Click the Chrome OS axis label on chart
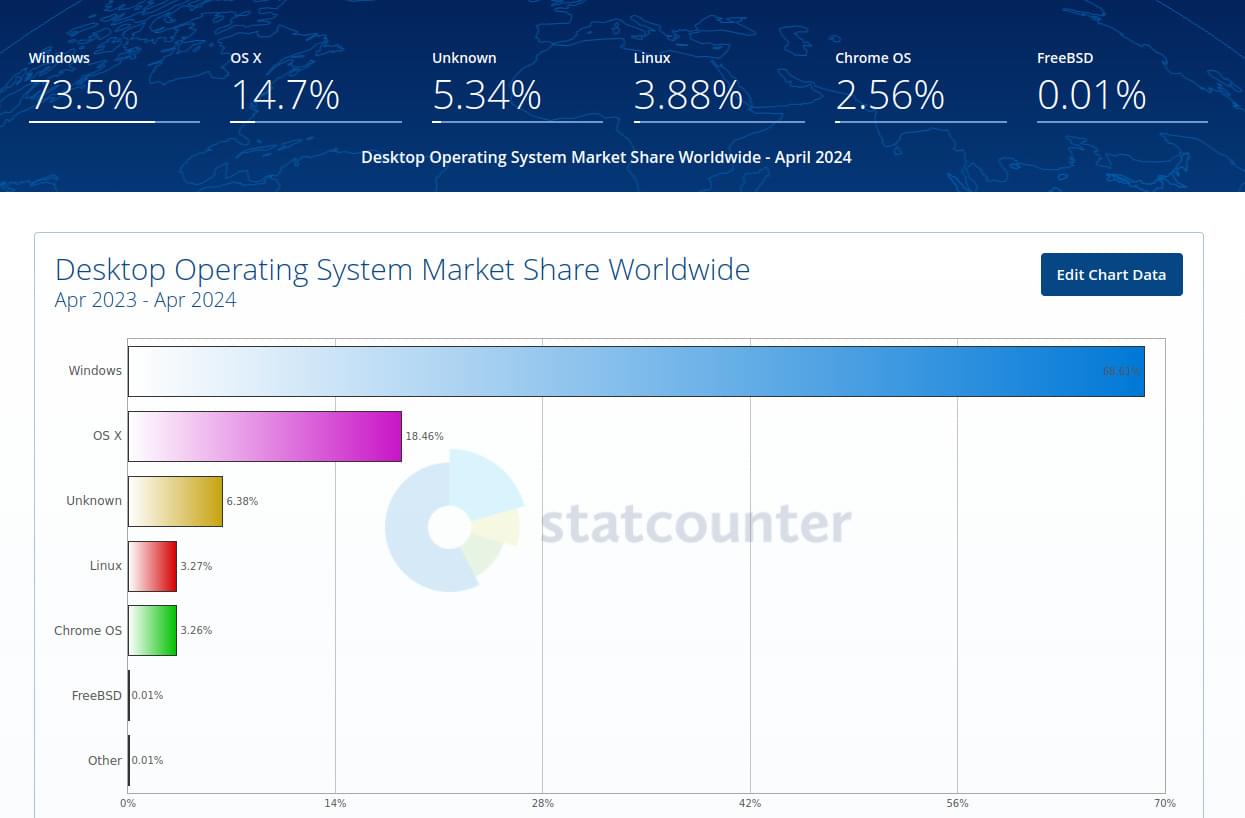The image size is (1245, 818). [x=88, y=631]
